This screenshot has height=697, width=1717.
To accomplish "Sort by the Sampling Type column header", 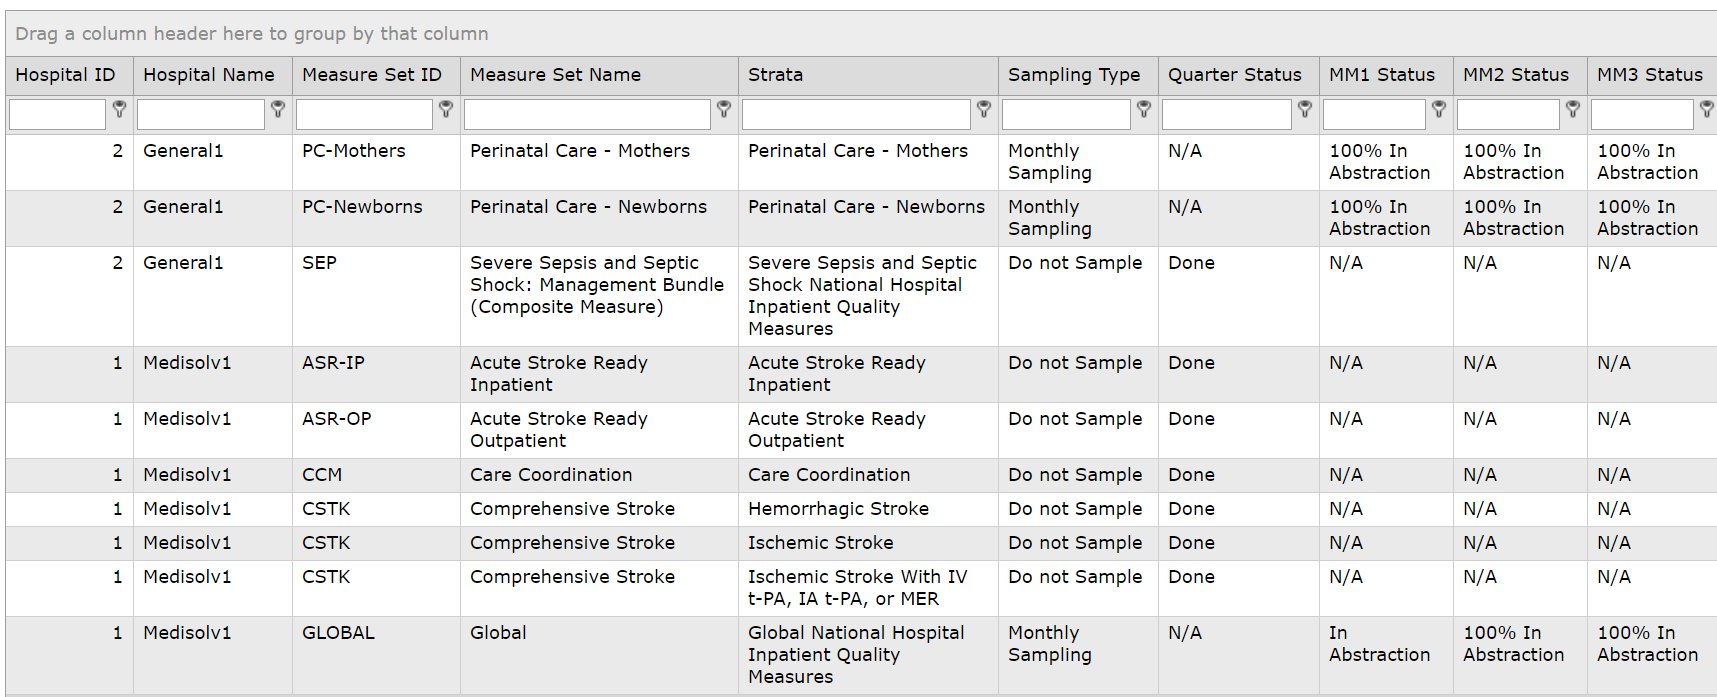I will pos(1074,75).
